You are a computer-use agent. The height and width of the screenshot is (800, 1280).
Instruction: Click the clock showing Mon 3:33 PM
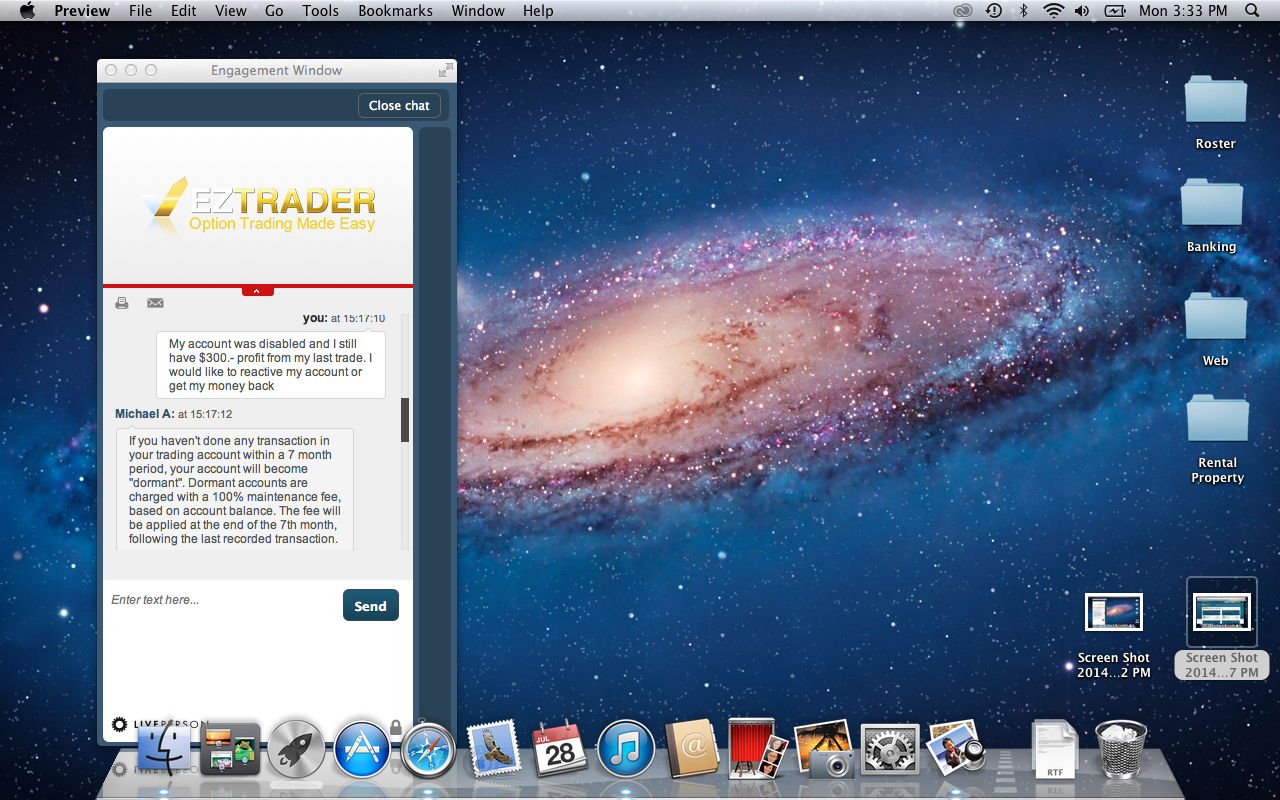(1183, 11)
